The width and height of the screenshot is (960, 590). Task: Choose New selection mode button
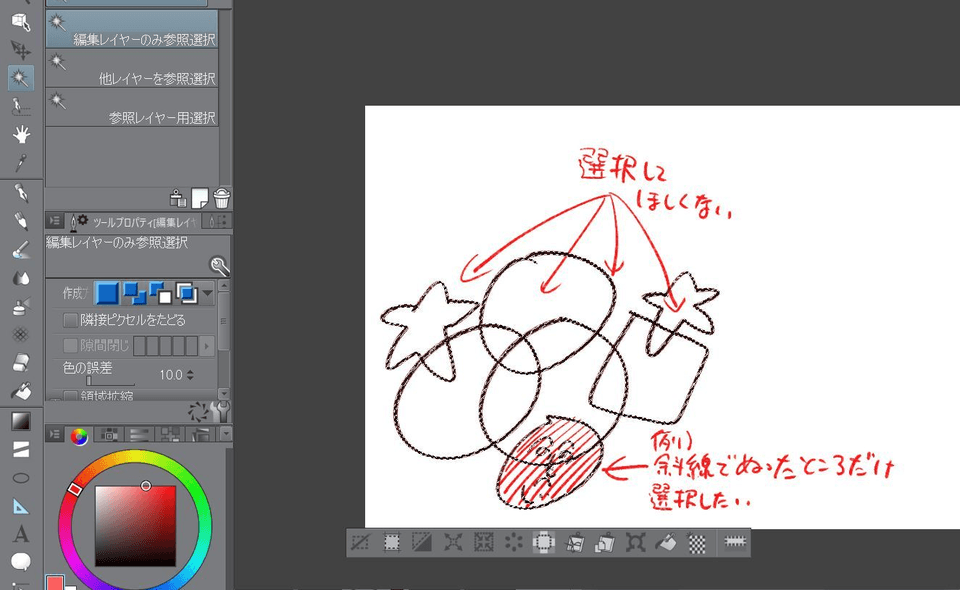click(x=107, y=293)
